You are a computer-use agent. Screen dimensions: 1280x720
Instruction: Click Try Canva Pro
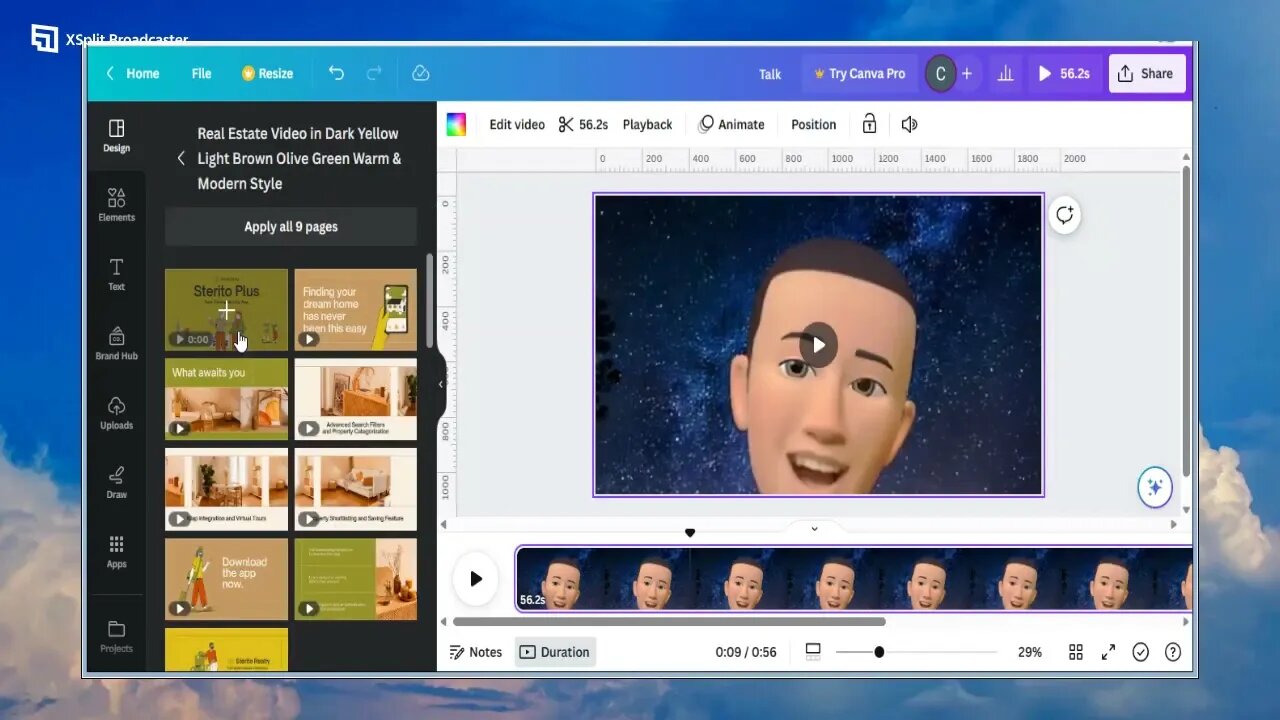(860, 74)
